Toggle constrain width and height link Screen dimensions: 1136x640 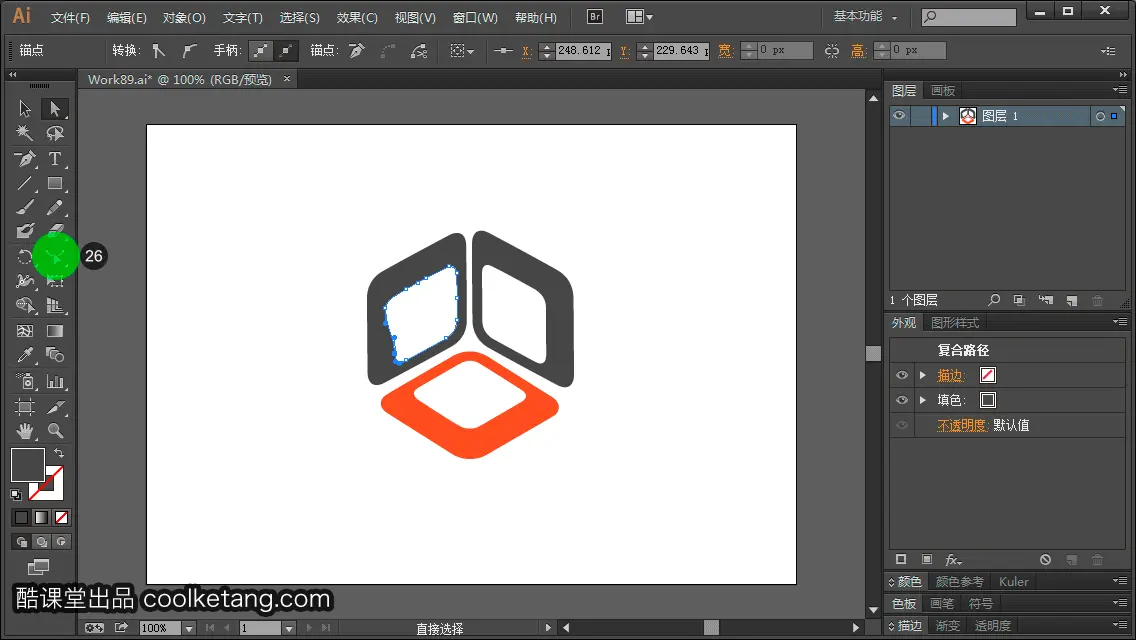click(832, 51)
